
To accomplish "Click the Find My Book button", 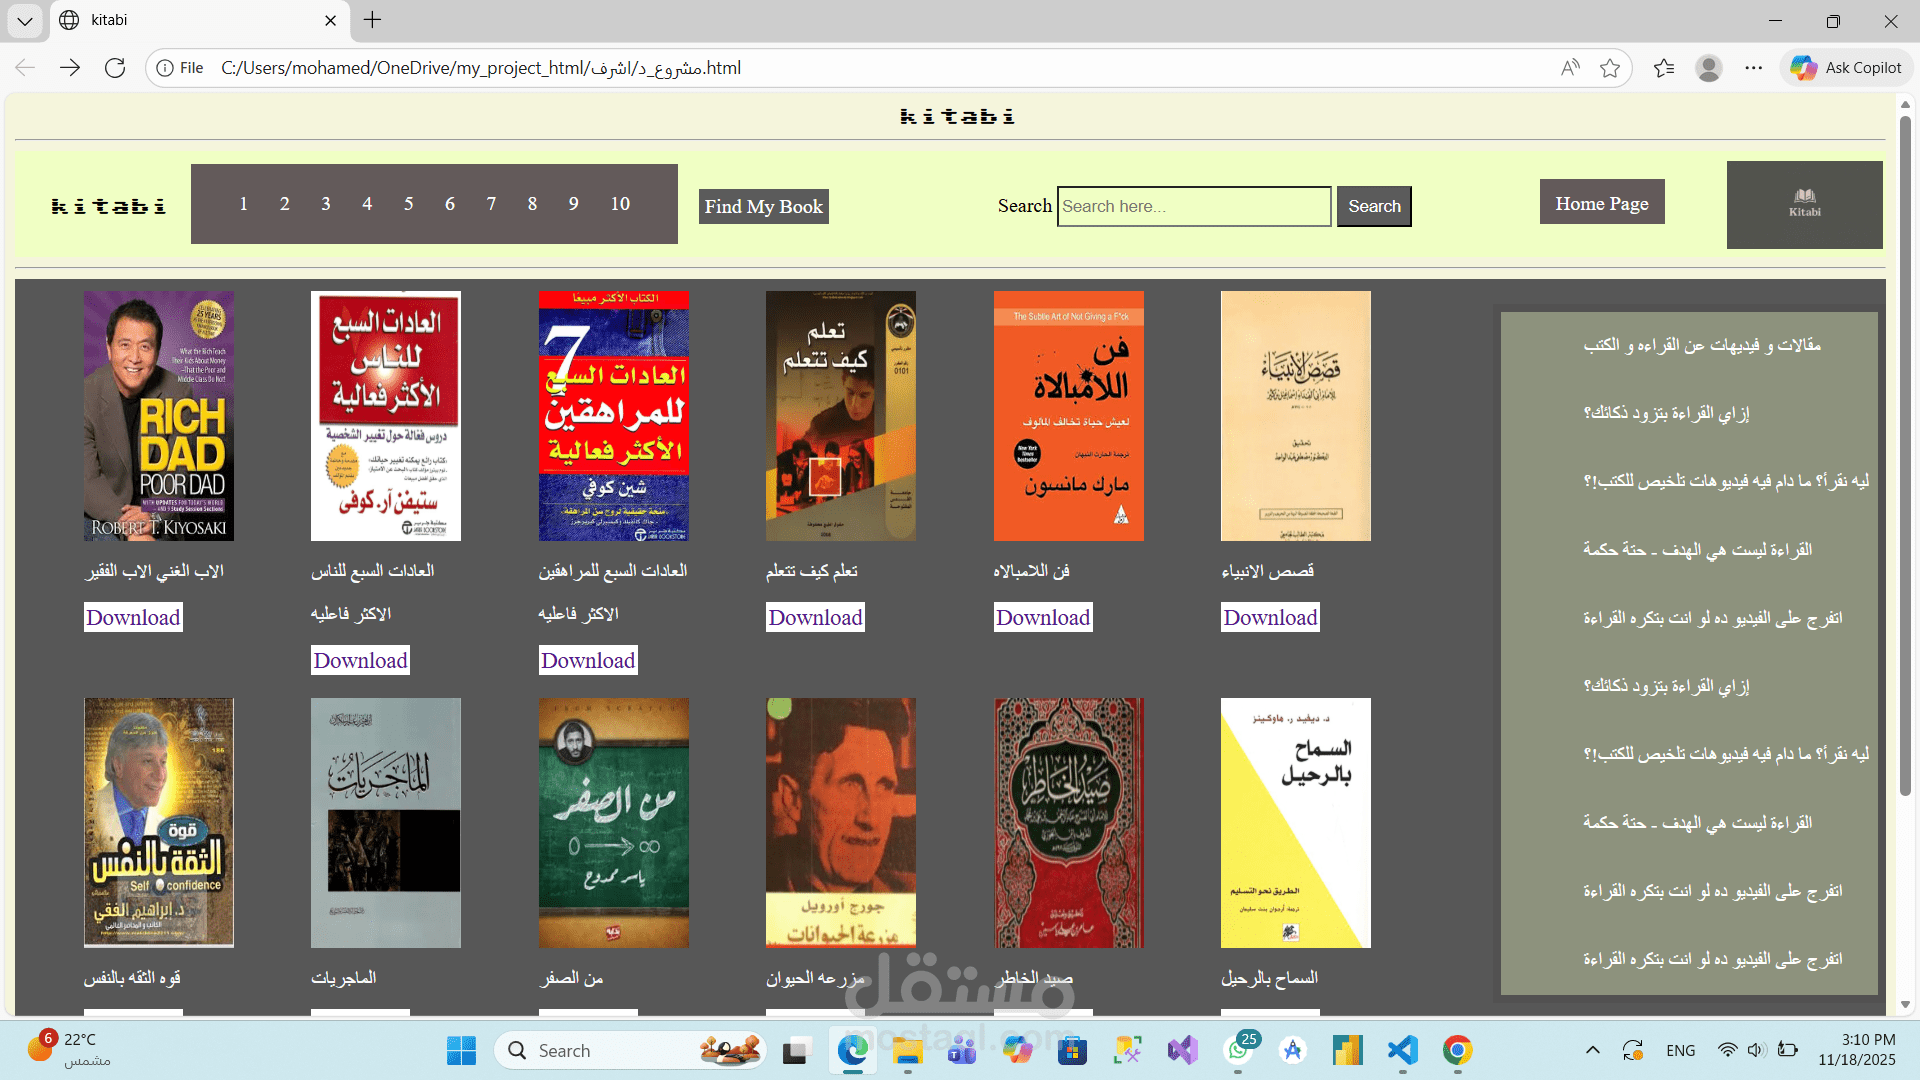I will click(764, 206).
